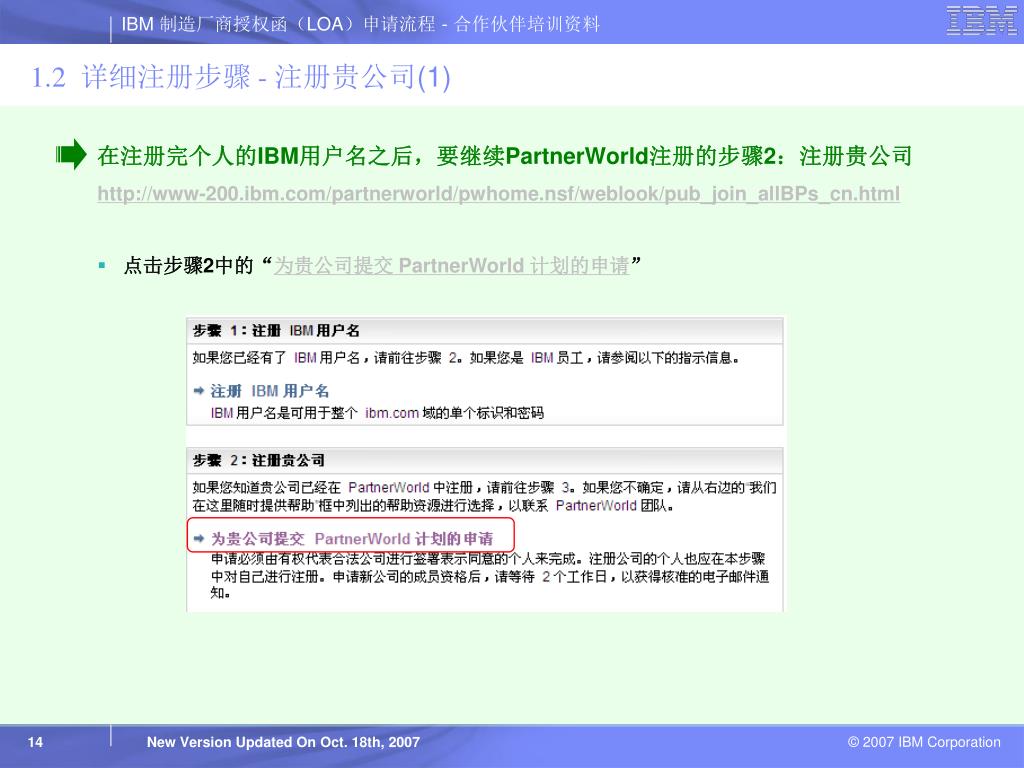1024x768 pixels.
Task: Click "New Version Updated On Oct. 18th, 2007" footer
Action: [283, 742]
